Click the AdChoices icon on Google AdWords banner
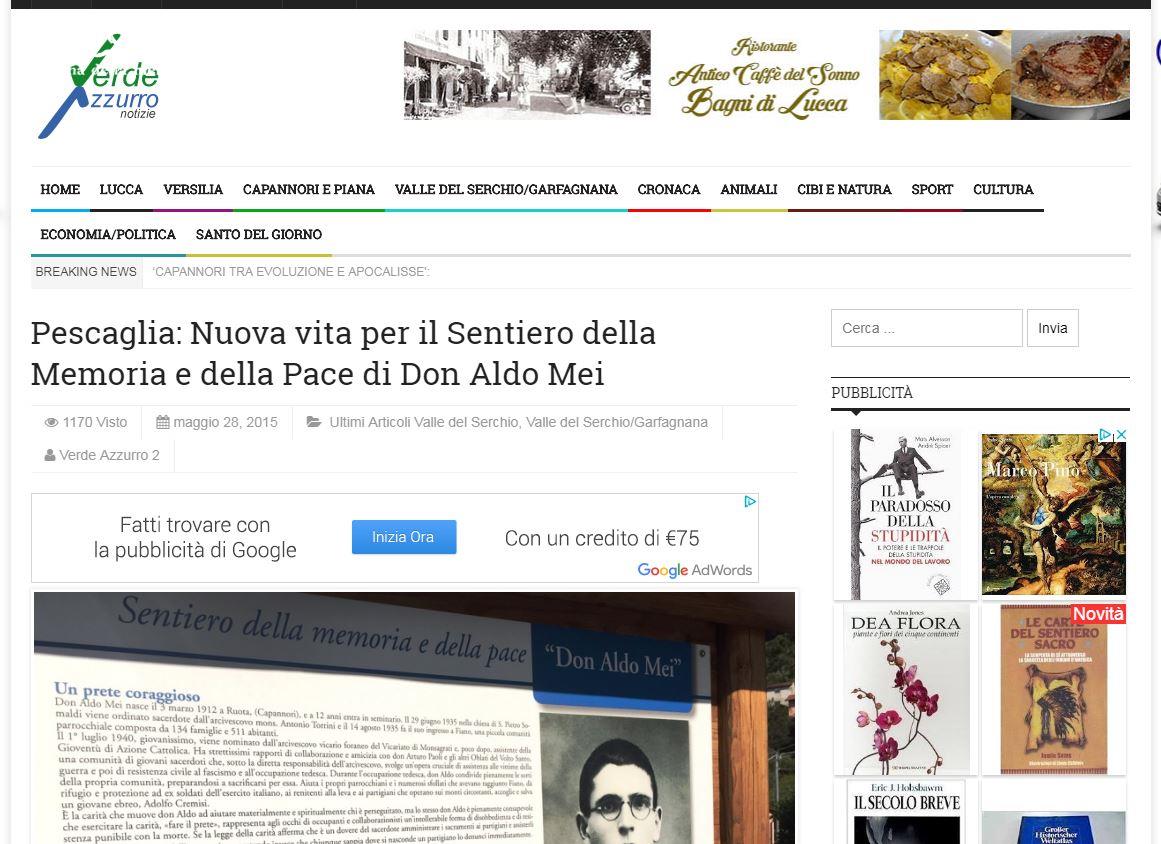 click(749, 502)
